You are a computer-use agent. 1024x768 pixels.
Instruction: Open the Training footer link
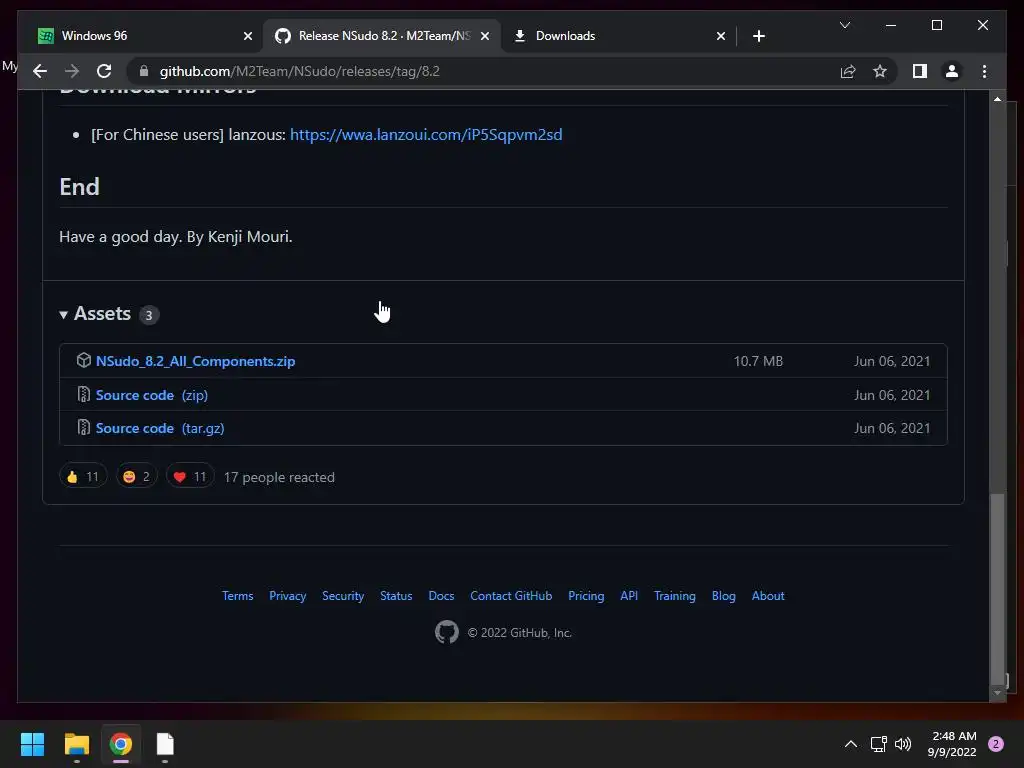click(675, 596)
